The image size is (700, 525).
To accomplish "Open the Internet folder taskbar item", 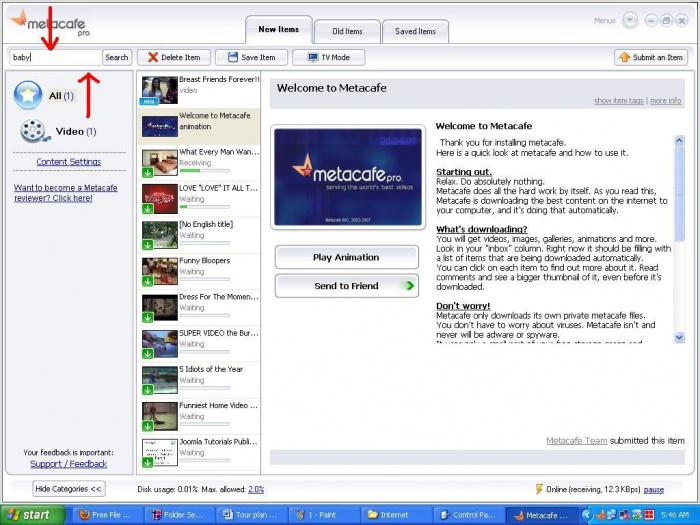I will tap(396, 515).
